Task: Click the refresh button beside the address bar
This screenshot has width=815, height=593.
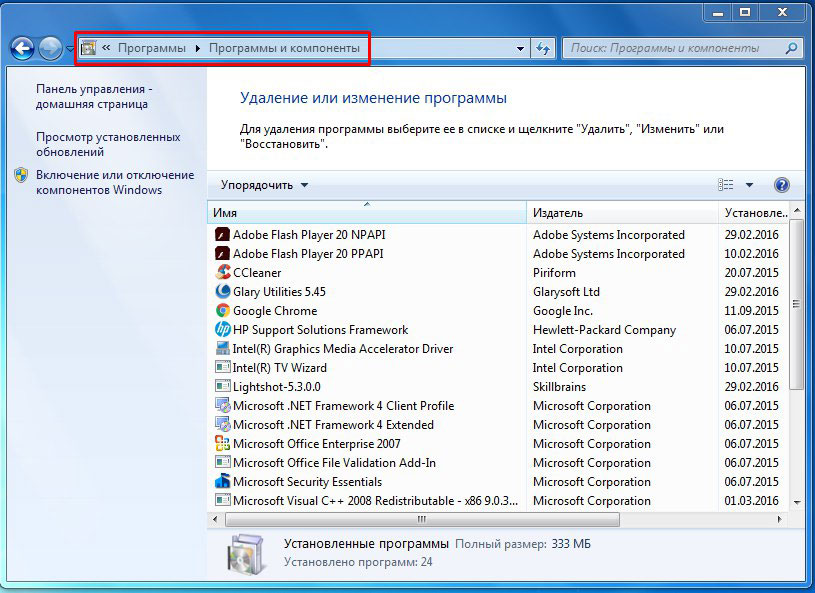Action: tap(544, 48)
